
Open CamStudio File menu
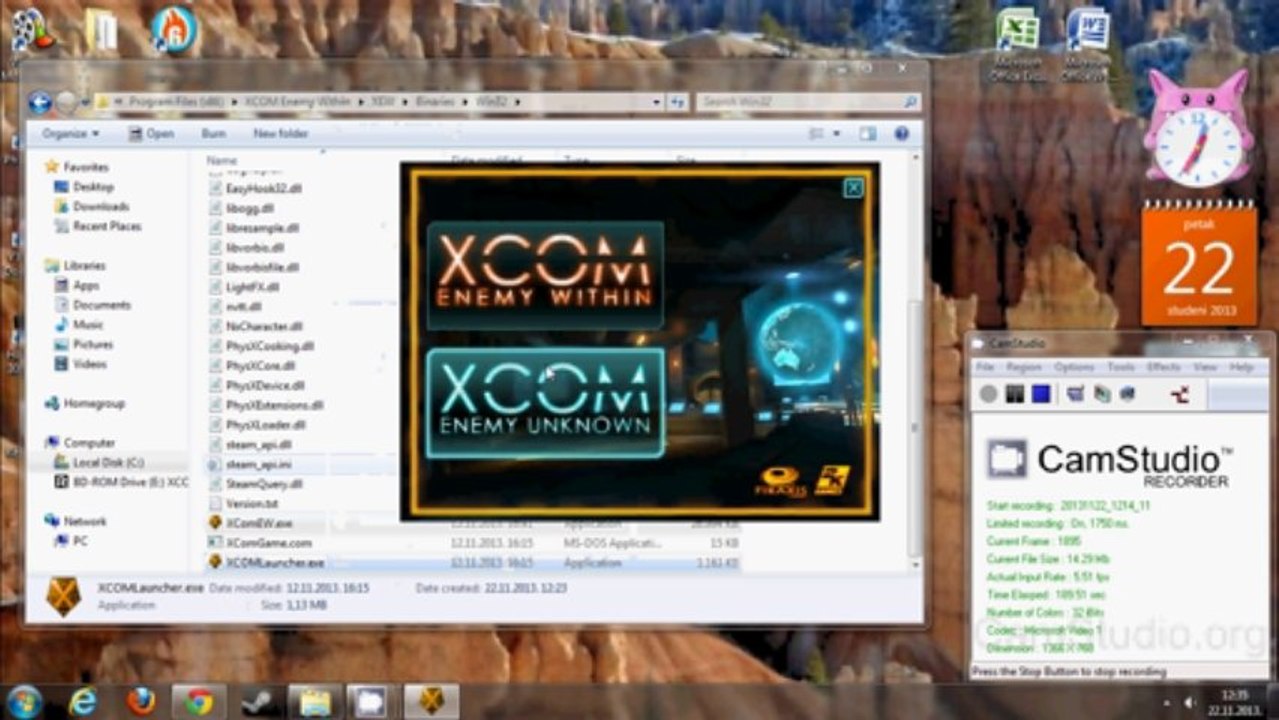985,367
